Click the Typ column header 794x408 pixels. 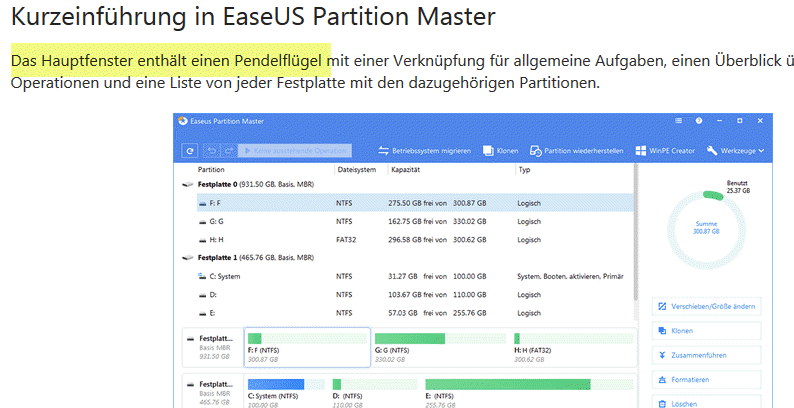pyautogui.click(x=525, y=170)
